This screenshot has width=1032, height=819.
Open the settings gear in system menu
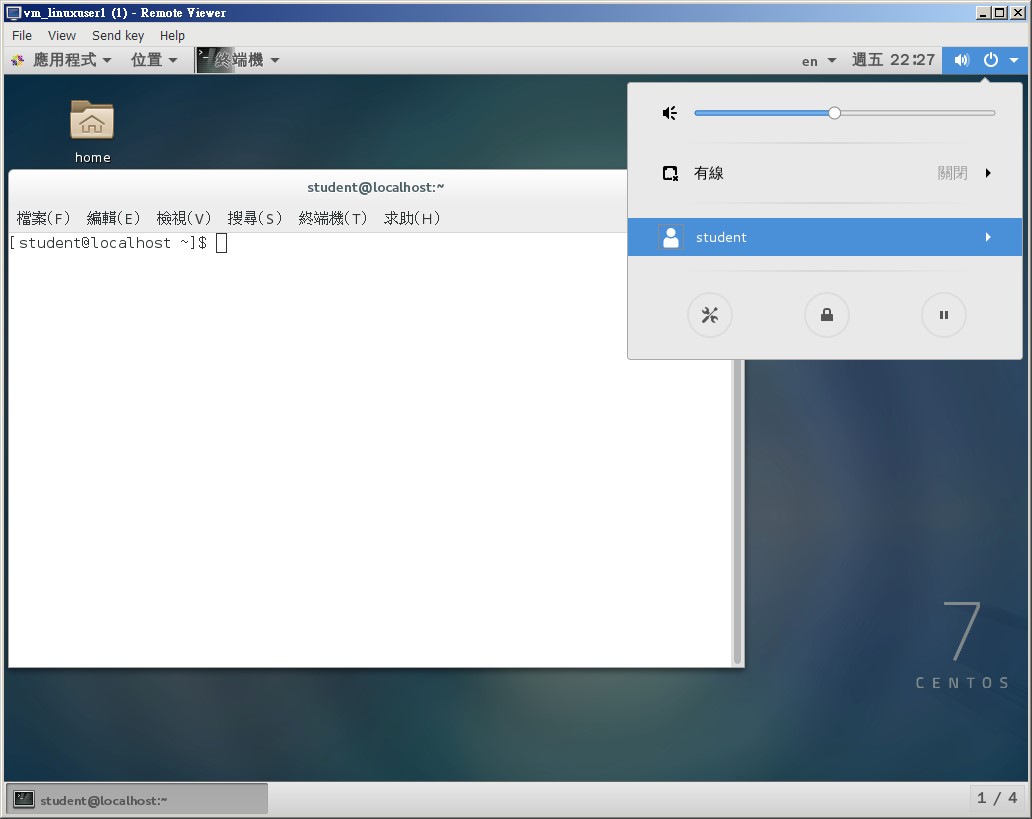710,314
